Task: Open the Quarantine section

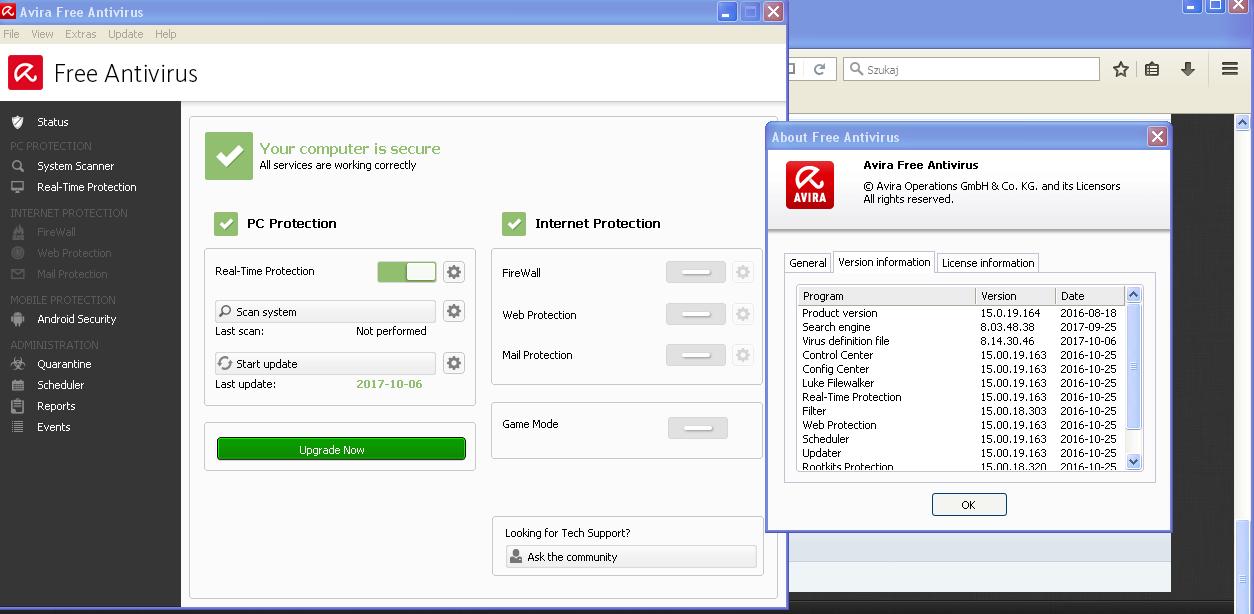Action: pyautogui.click(x=64, y=364)
